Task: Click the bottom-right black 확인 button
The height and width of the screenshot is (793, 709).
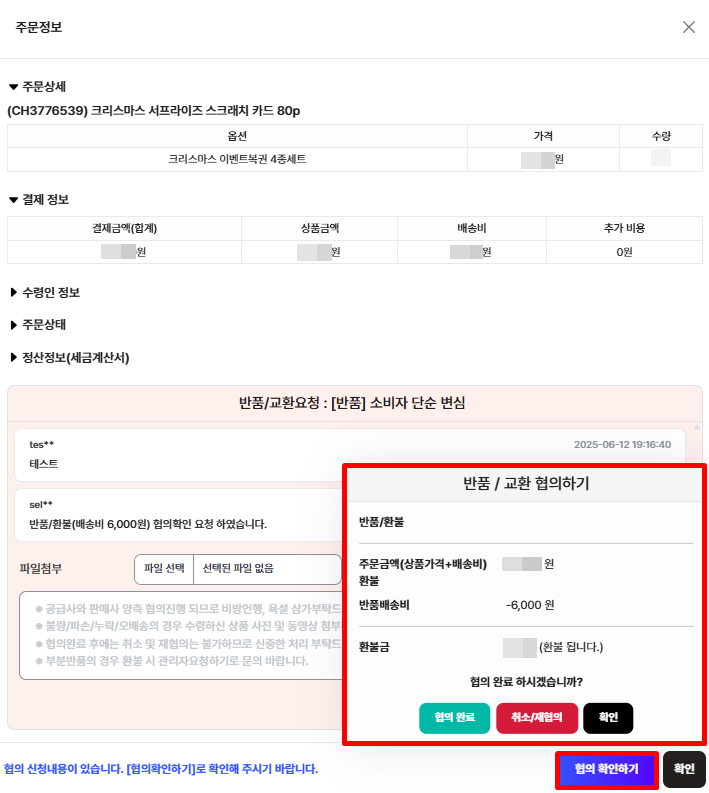Action: [684, 769]
